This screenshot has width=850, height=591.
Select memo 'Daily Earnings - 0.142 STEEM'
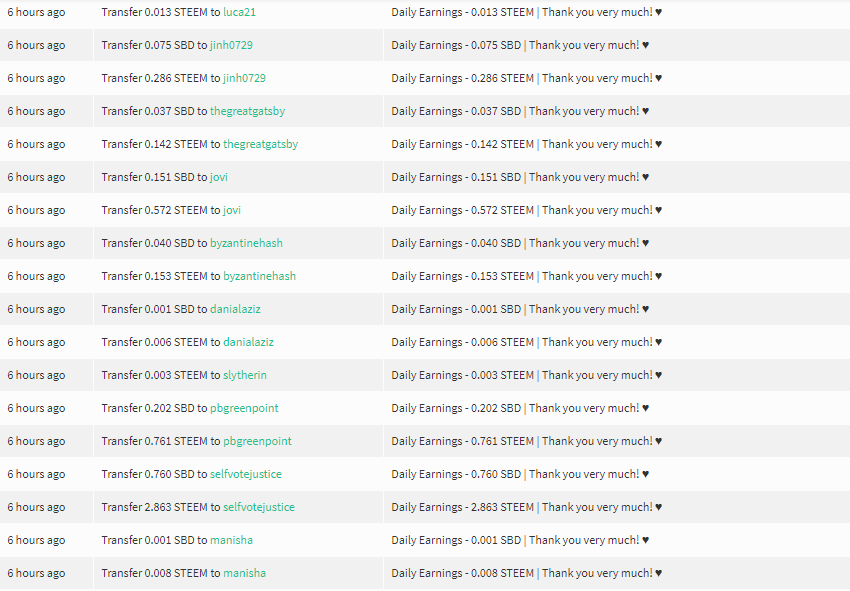[462, 144]
